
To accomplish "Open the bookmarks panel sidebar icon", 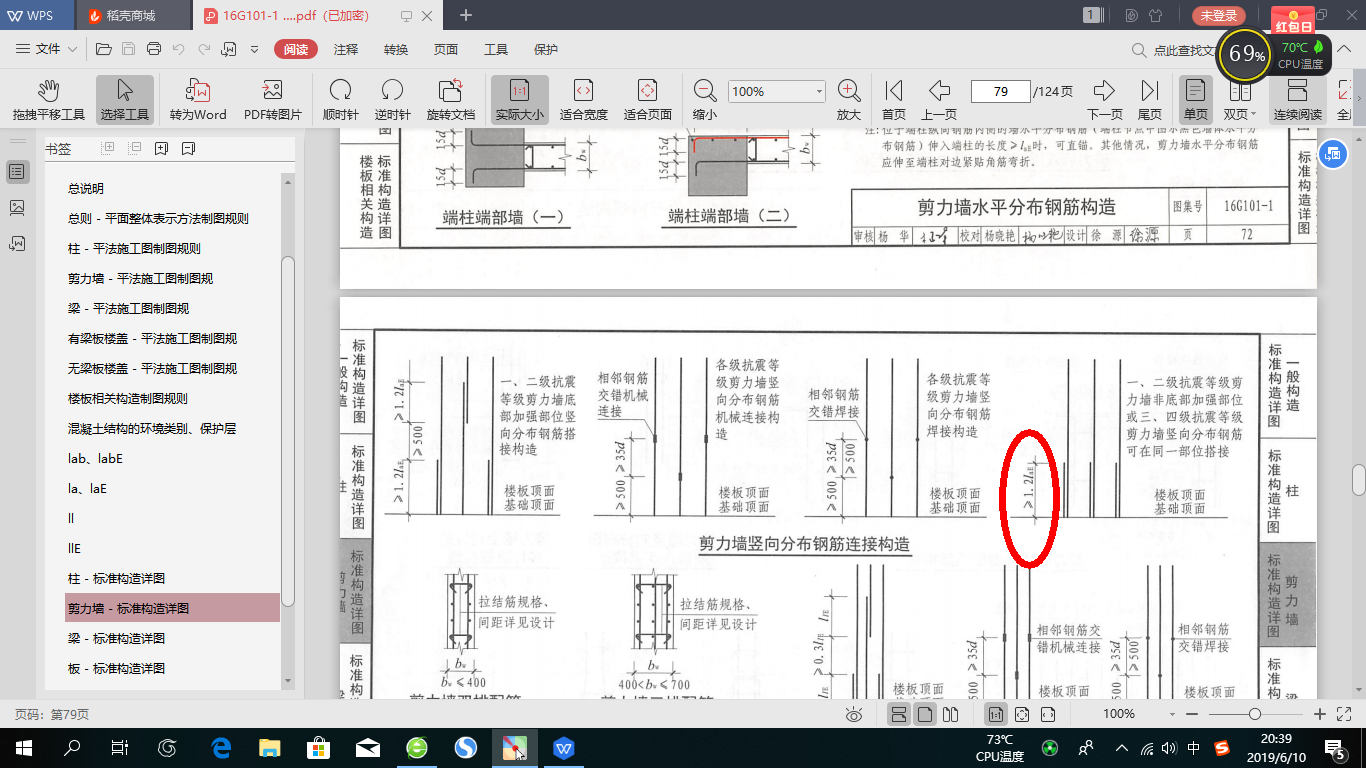I will 17,171.
